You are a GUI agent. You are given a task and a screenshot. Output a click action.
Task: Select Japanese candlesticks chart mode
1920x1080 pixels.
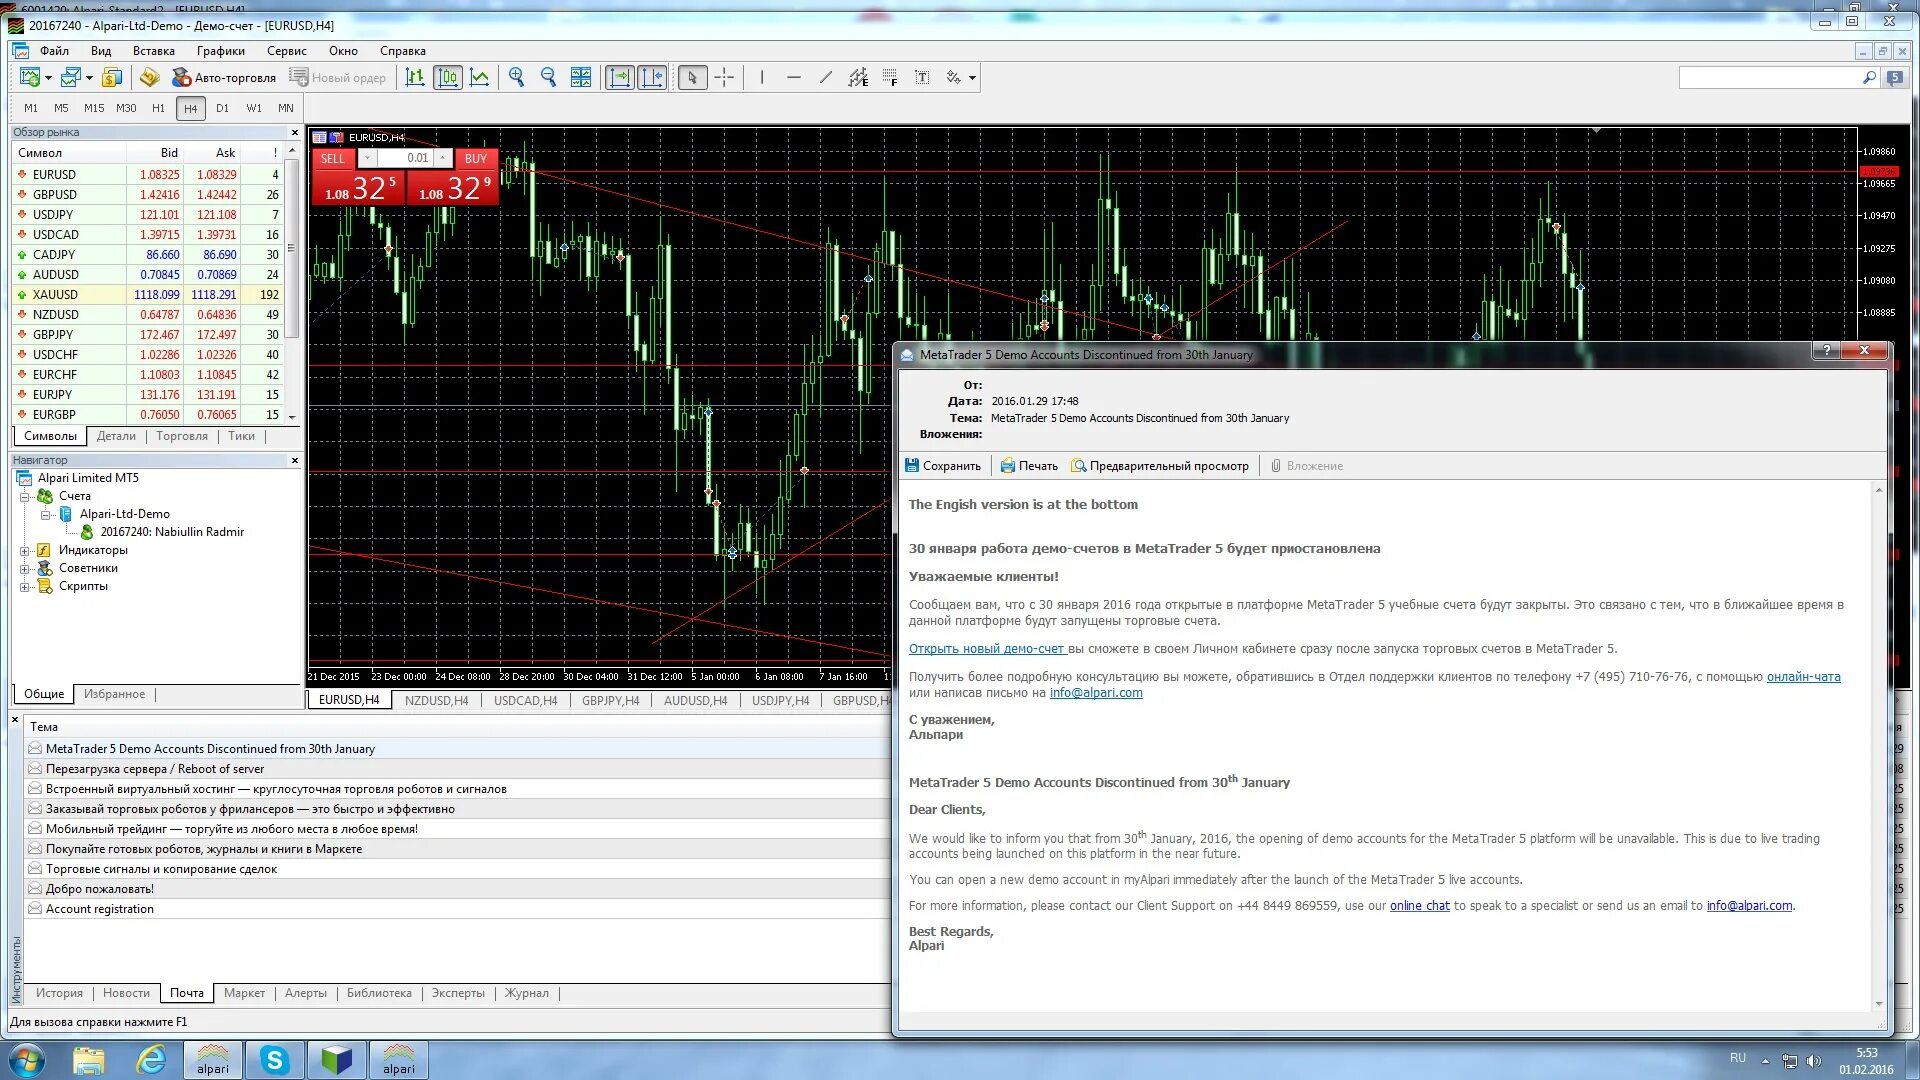point(447,77)
